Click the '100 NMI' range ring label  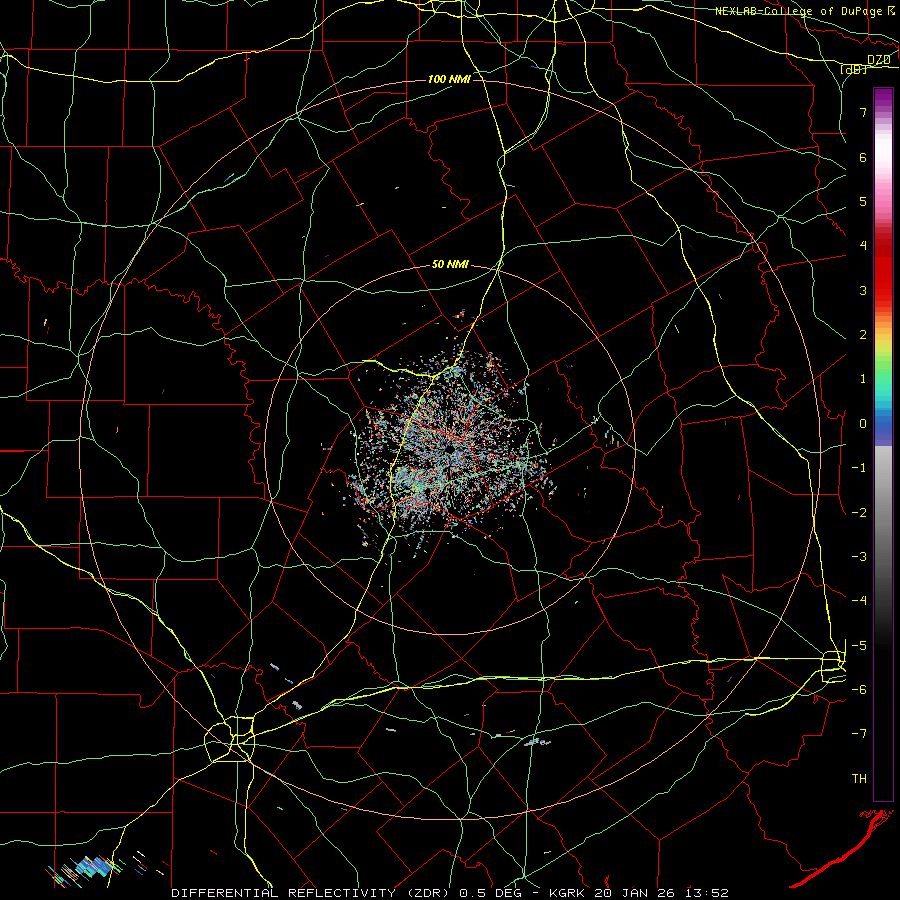[449, 79]
